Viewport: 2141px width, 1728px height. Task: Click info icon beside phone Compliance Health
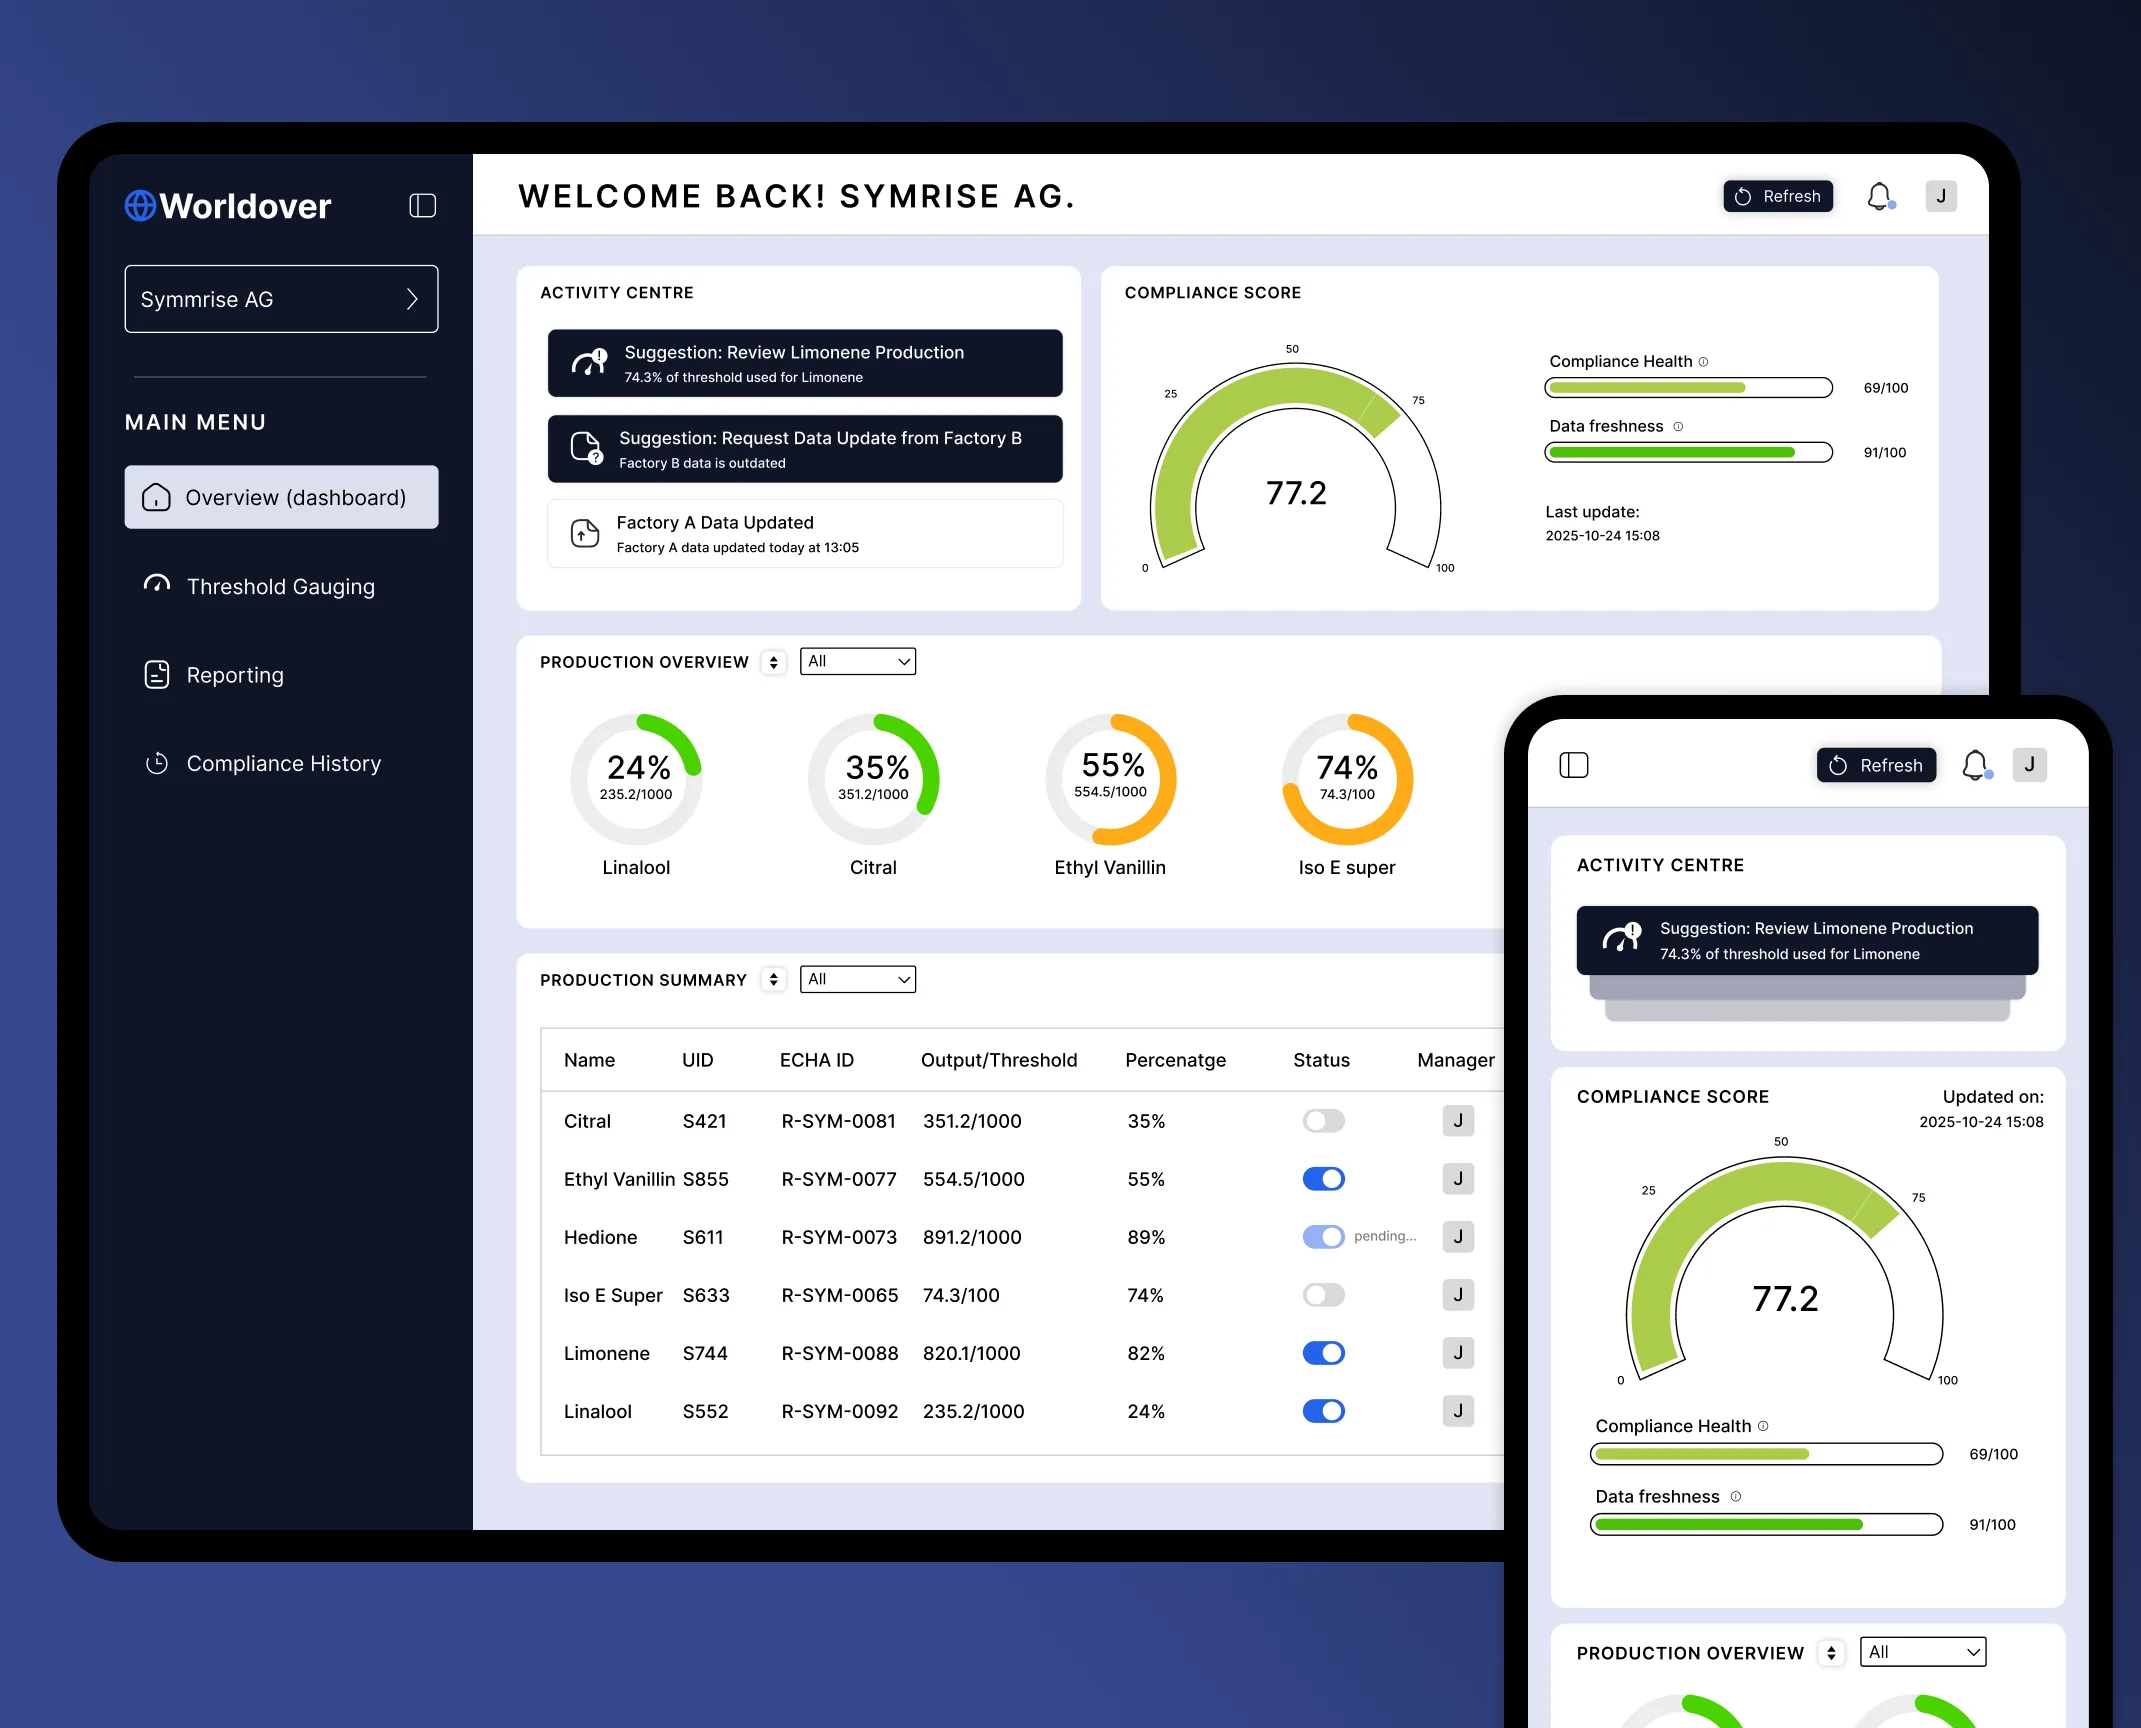click(1763, 1427)
